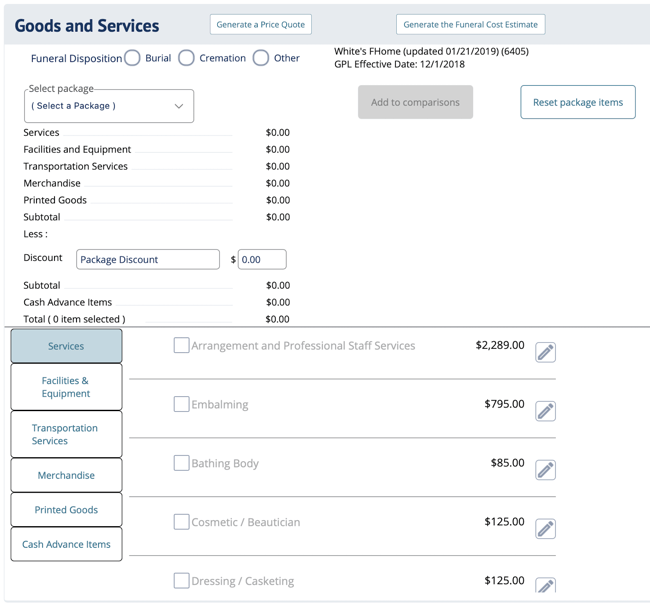
Task: Click the Embalming $795.00 price
Action: (x=504, y=404)
